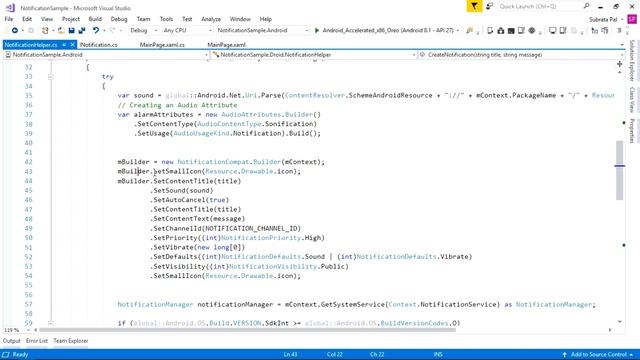Open the Tools menu
This screenshot has width=640, height=360.
pos(166,19)
